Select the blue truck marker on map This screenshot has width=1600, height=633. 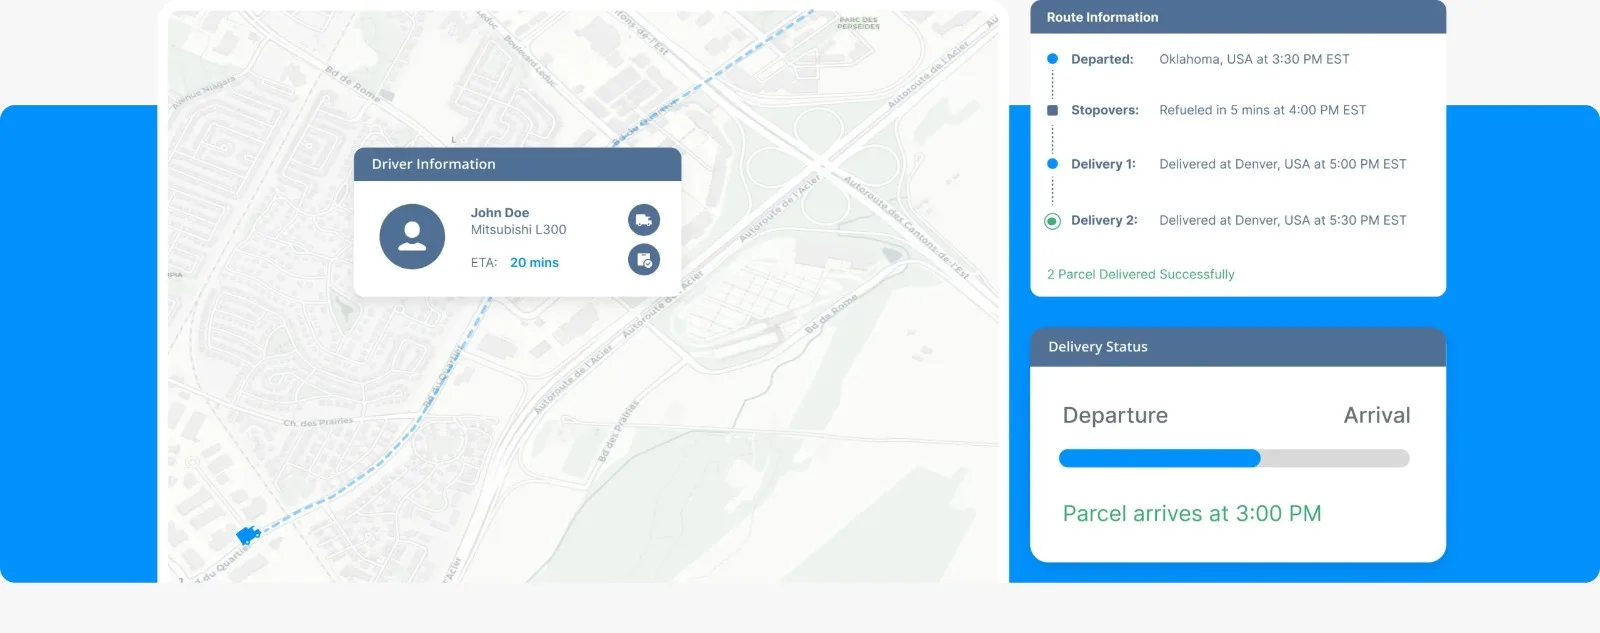[x=248, y=535]
